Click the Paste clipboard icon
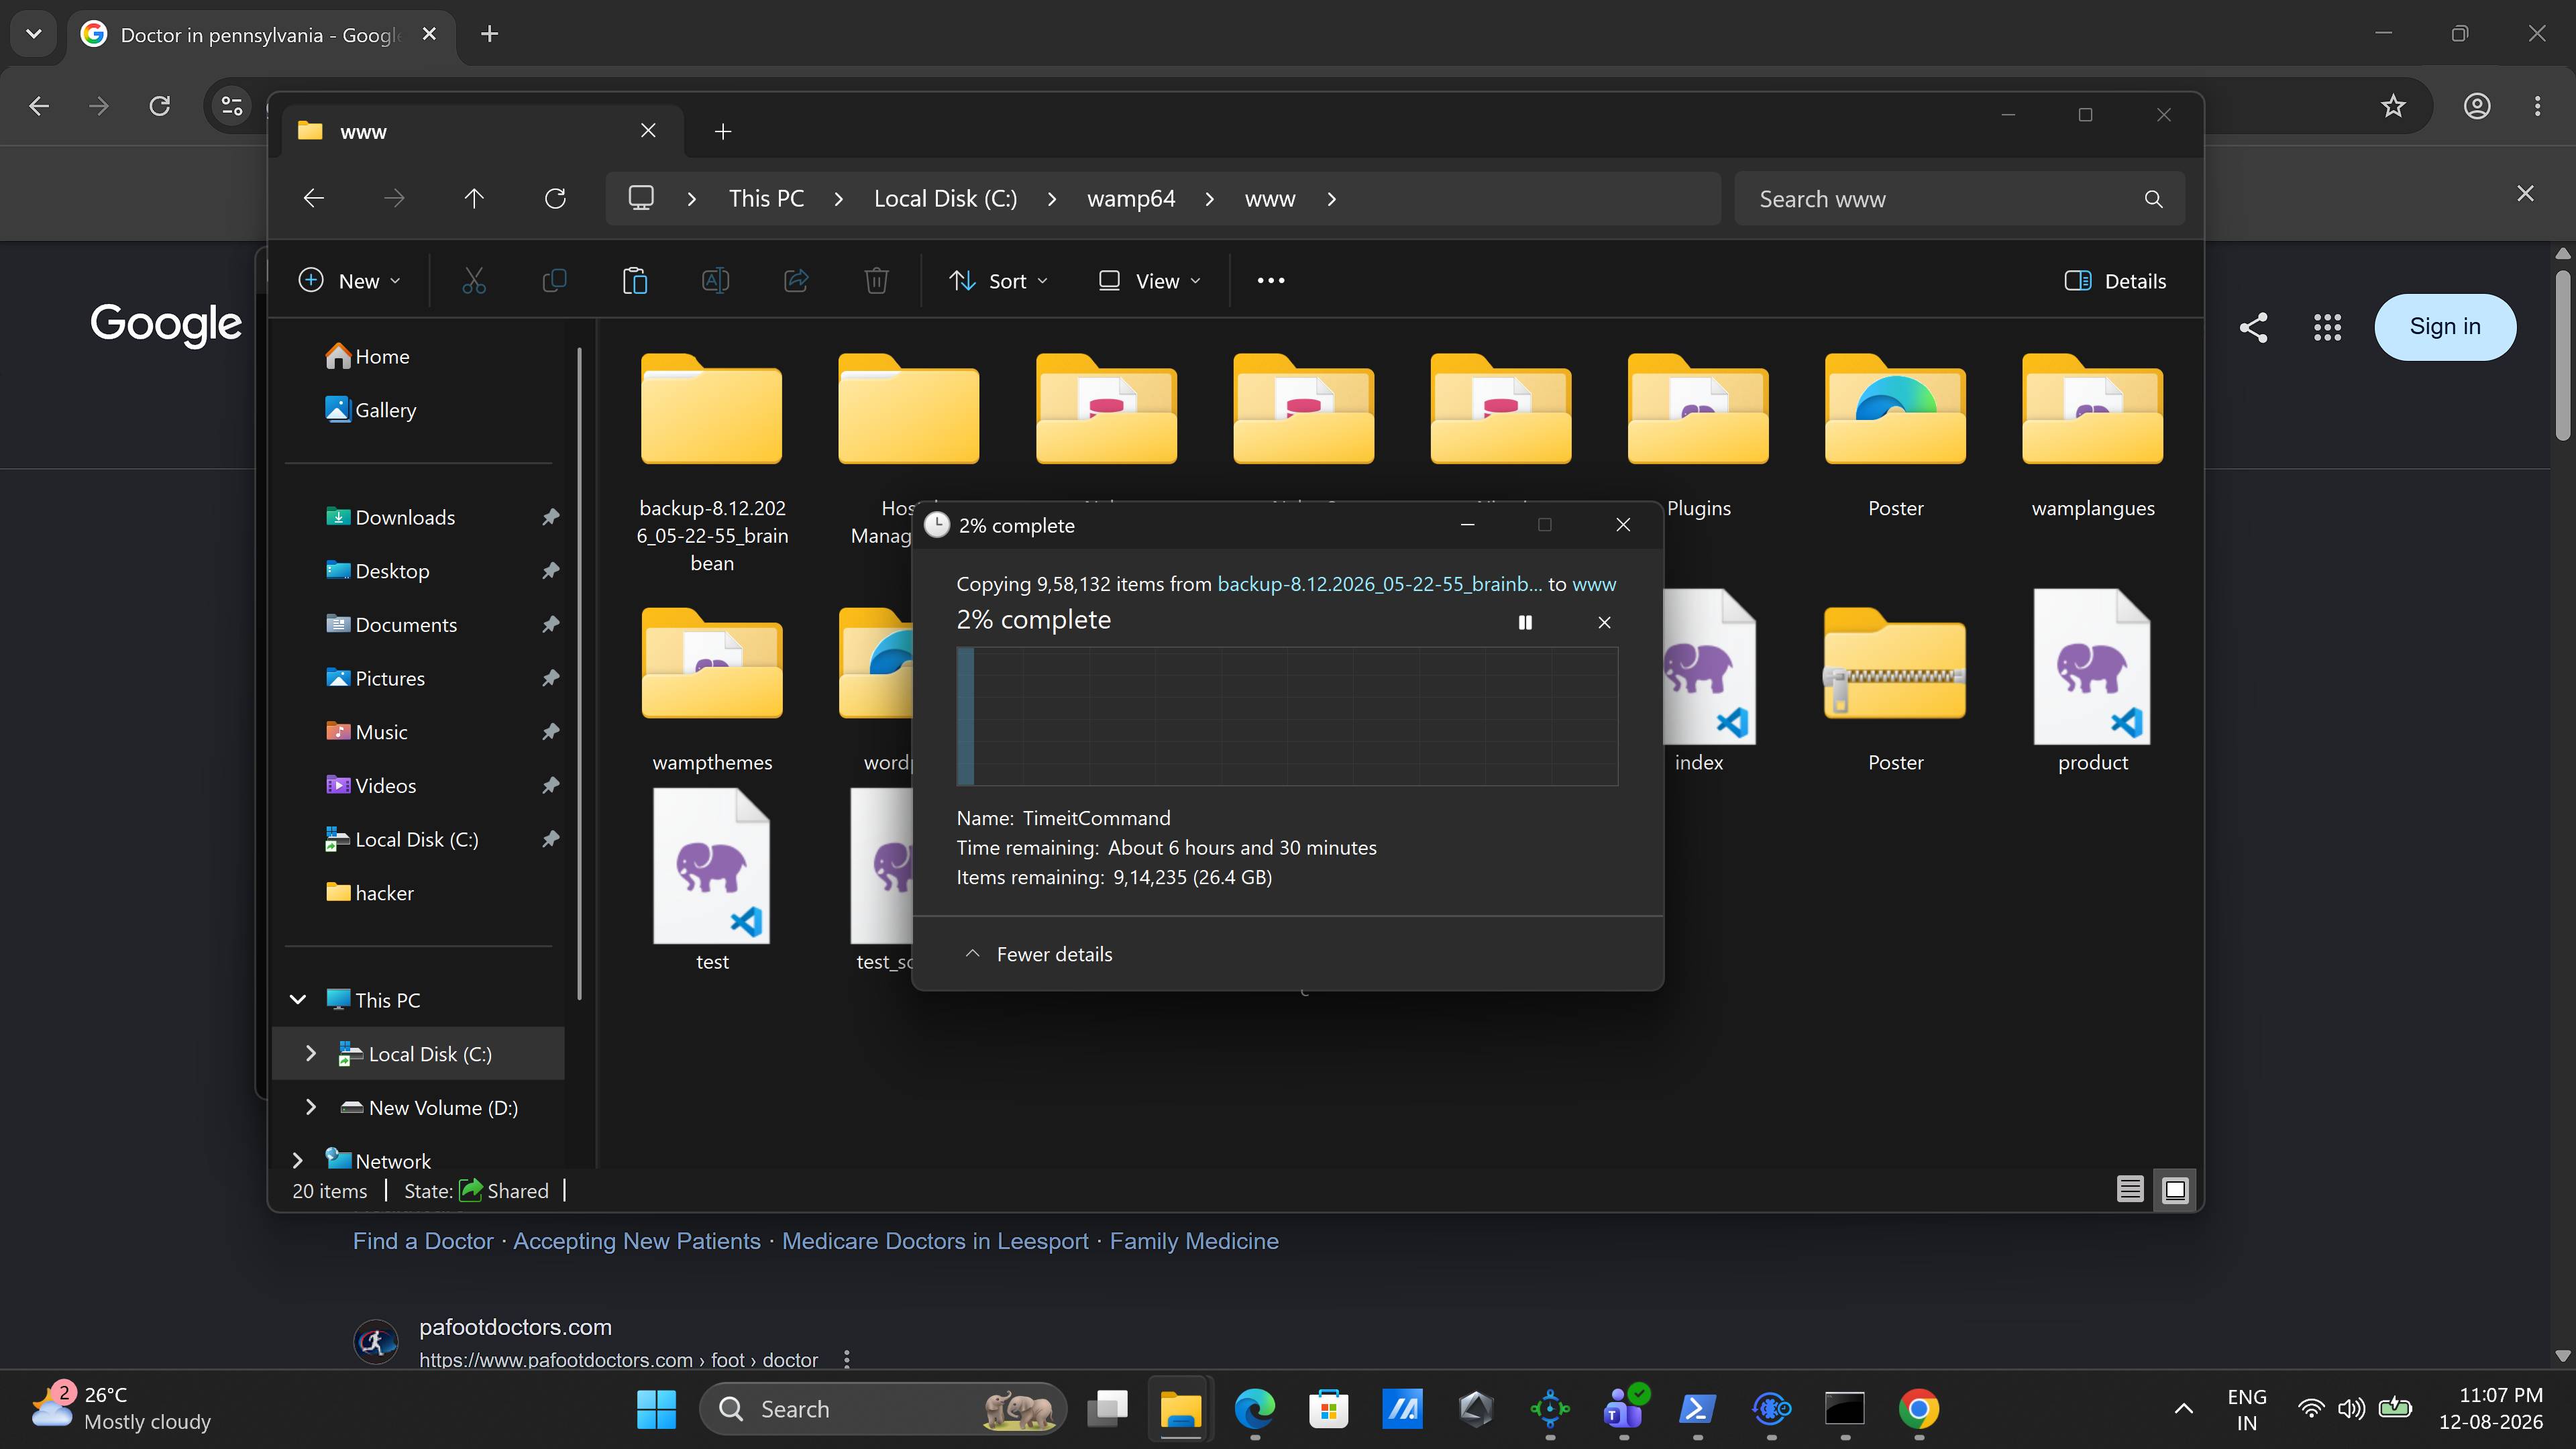 click(635, 281)
